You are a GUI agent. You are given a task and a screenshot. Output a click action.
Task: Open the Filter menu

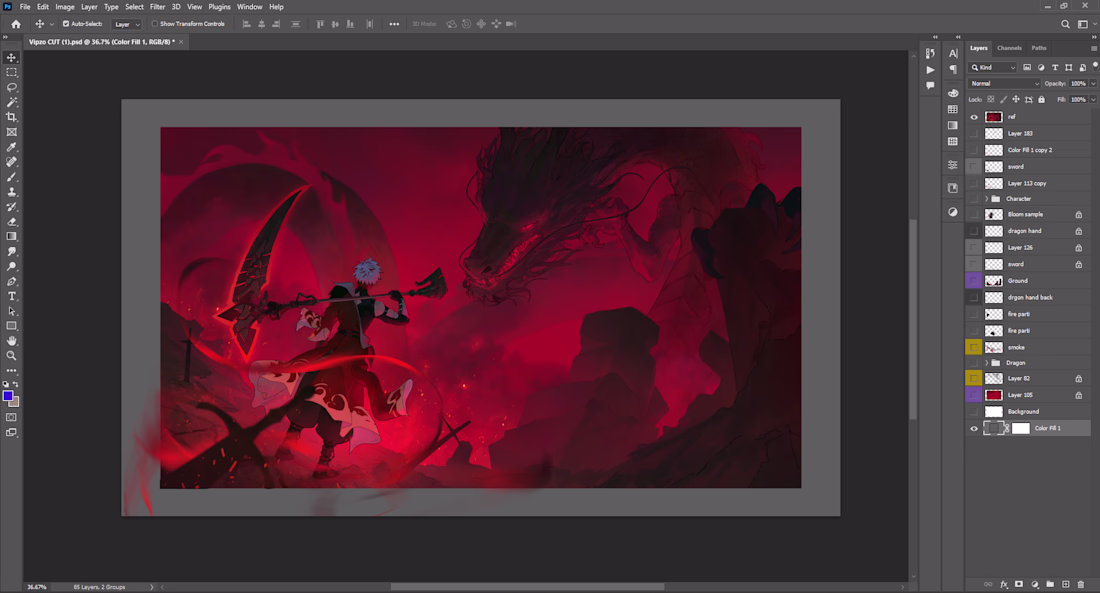(x=157, y=7)
